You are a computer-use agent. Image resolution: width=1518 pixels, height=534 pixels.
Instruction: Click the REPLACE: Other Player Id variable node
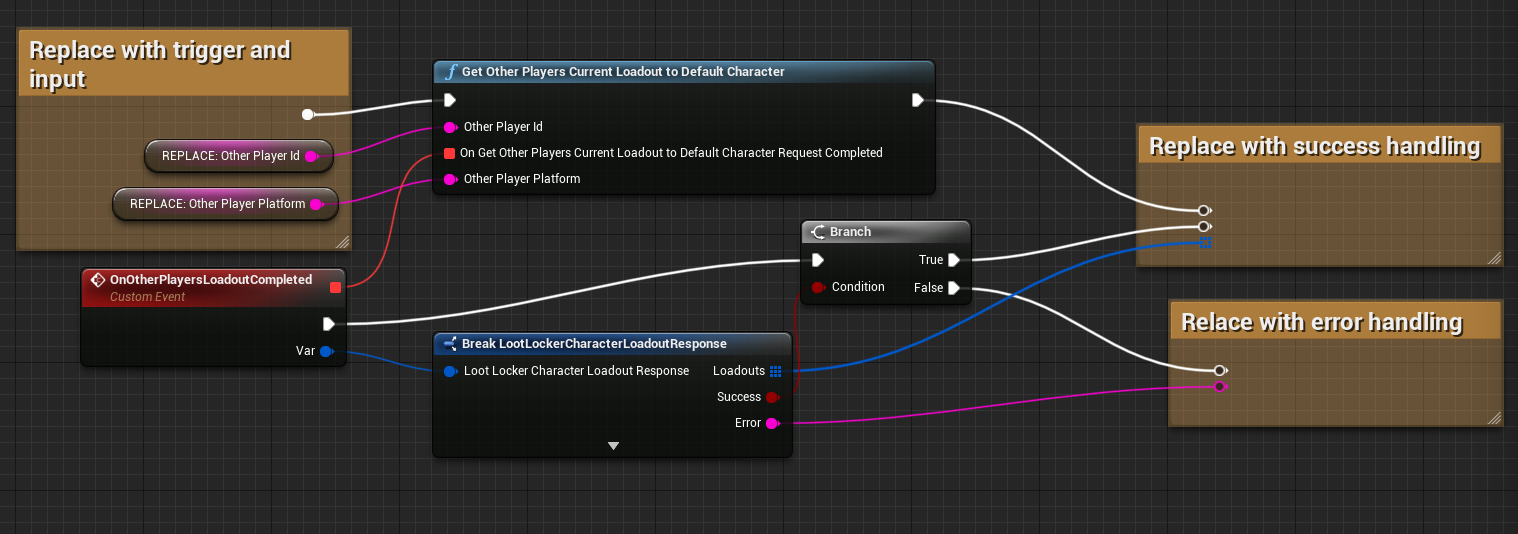[230, 156]
